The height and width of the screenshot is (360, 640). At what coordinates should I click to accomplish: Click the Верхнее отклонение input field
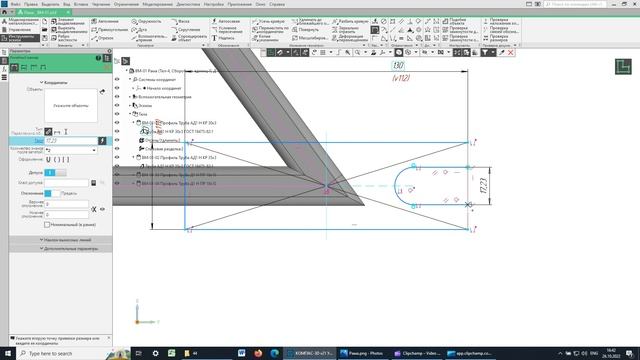pyautogui.click(x=66, y=204)
